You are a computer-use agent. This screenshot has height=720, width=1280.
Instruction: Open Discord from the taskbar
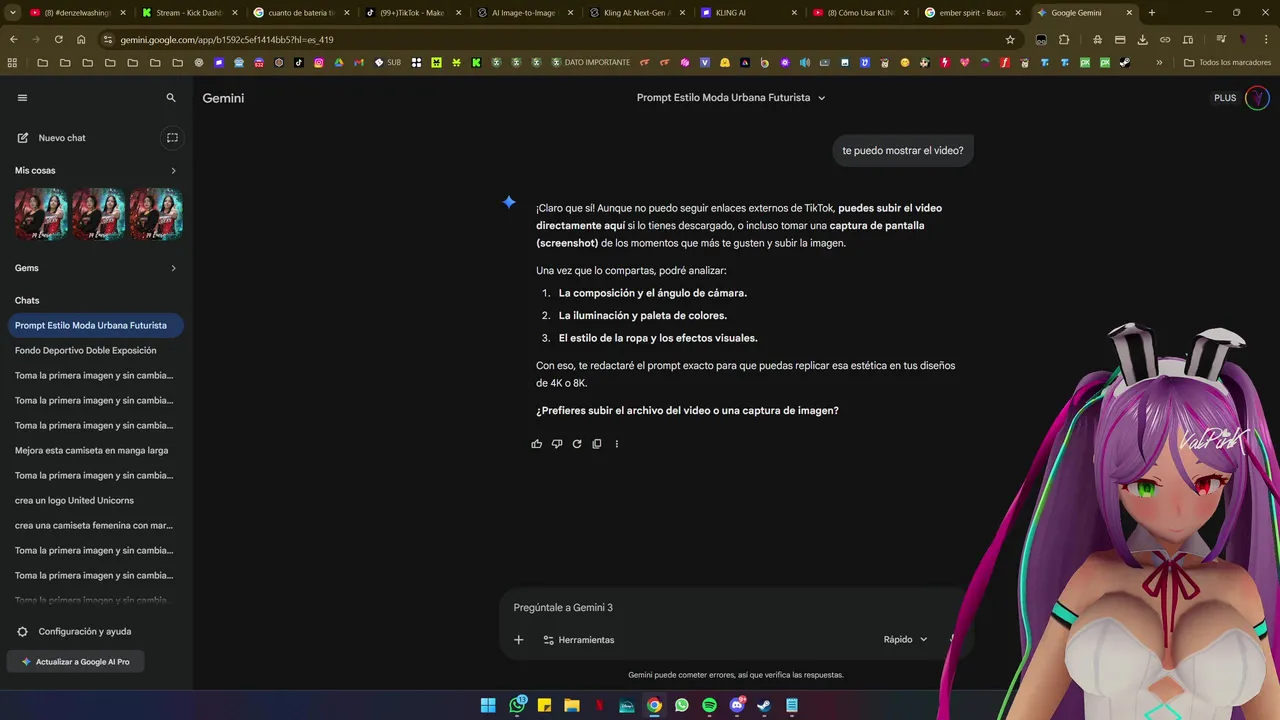tap(737, 705)
